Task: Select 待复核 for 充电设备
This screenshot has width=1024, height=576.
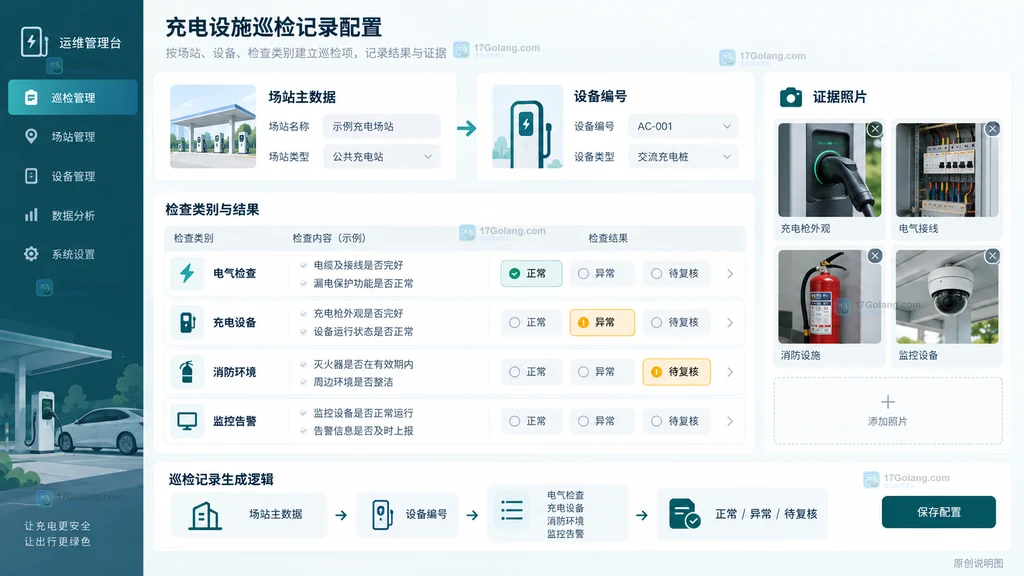Action: (677, 323)
